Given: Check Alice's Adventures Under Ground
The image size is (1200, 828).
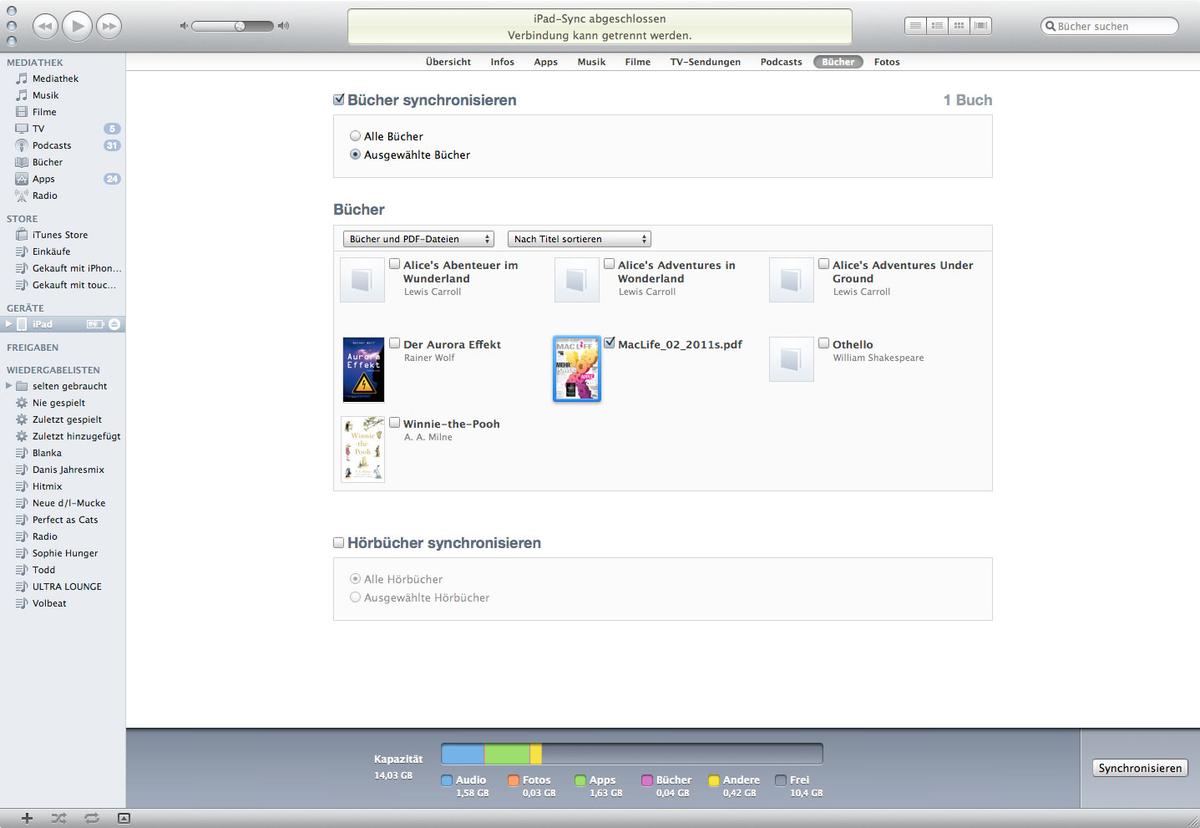Looking at the screenshot, I should click(824, 264).
